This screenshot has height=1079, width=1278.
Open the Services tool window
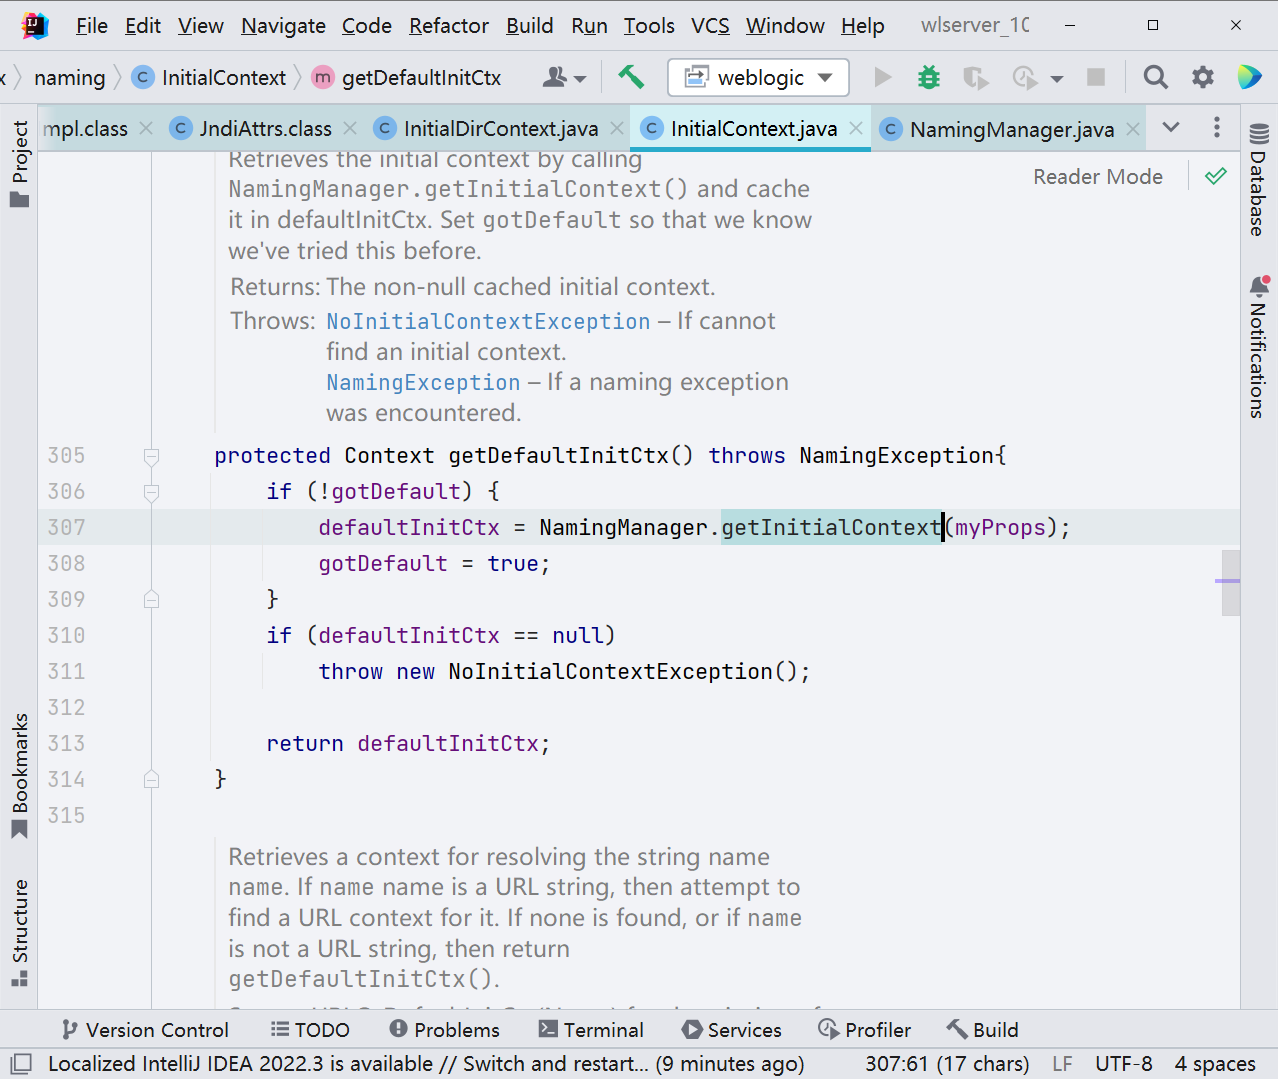point(732,1030)
